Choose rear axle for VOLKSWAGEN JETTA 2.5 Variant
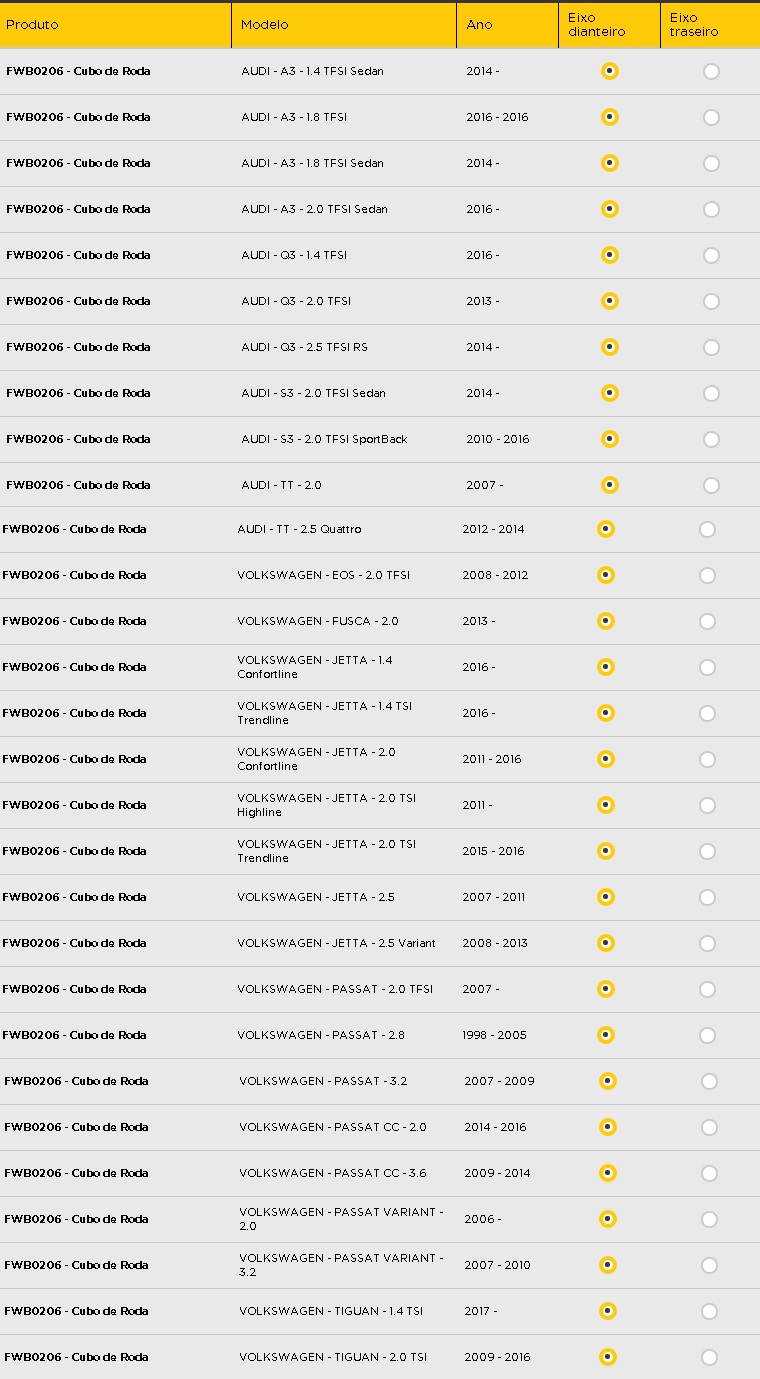760x1379 pixels. pos(707,943)
